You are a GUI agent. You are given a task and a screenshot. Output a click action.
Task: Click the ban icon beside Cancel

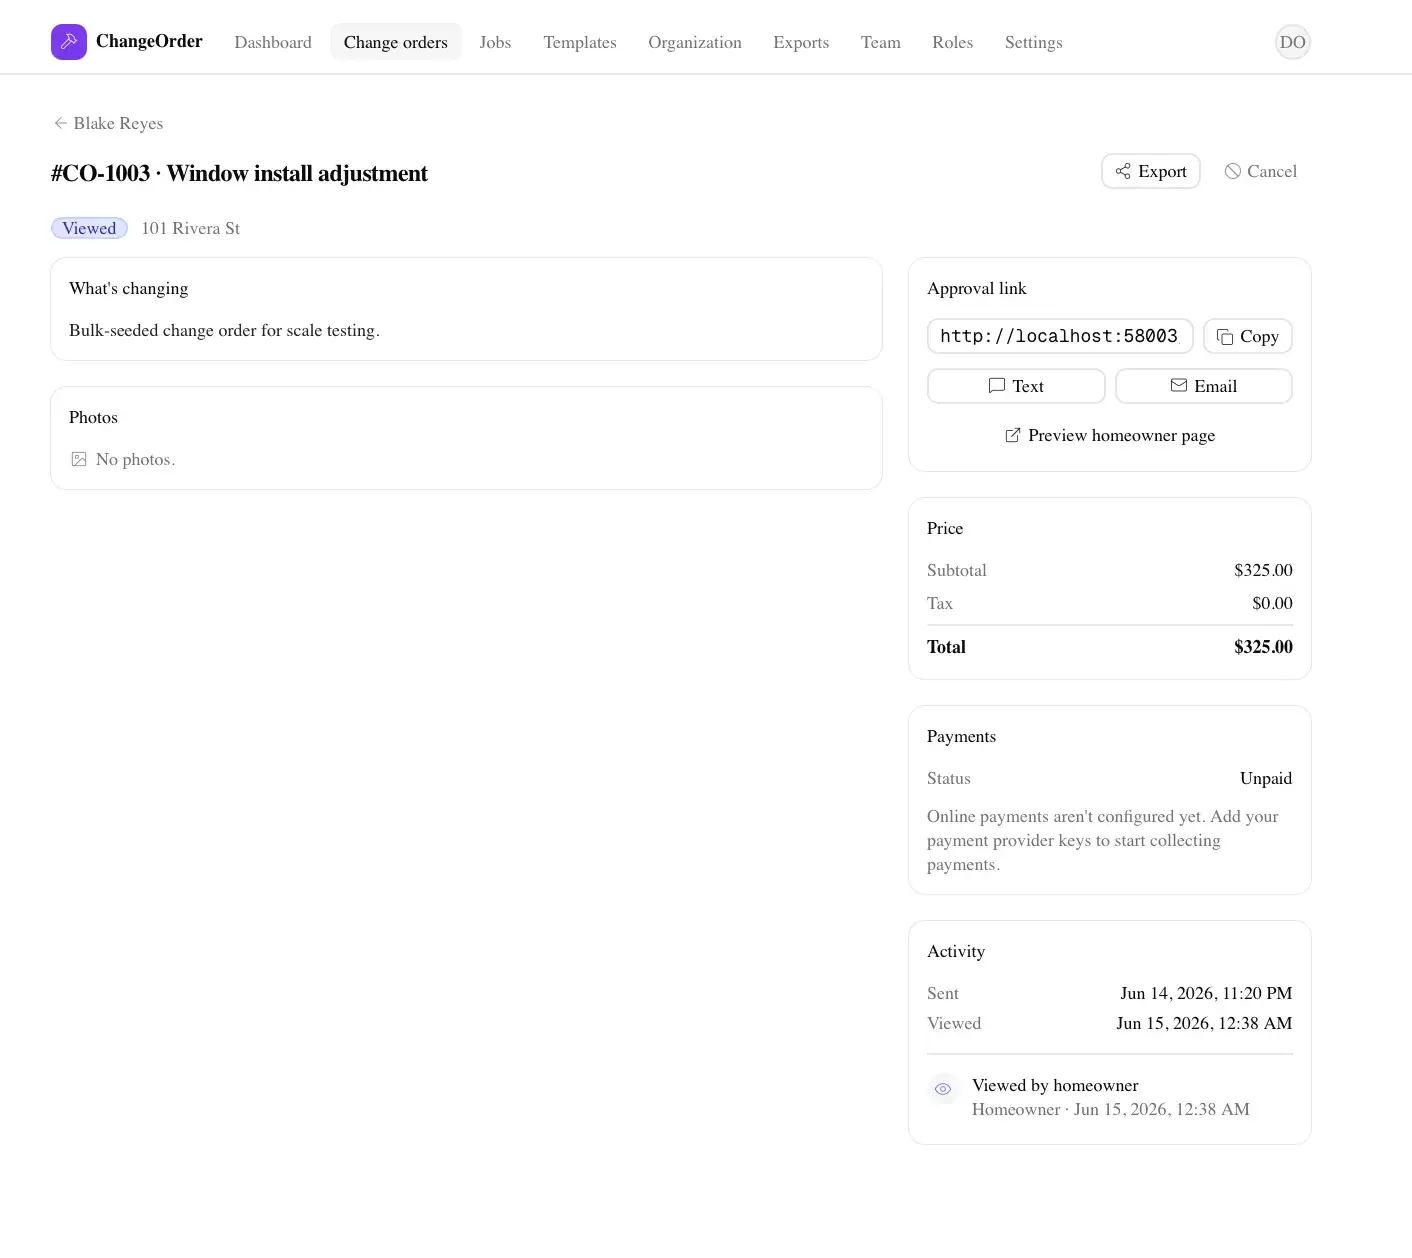coord(1233,171)
